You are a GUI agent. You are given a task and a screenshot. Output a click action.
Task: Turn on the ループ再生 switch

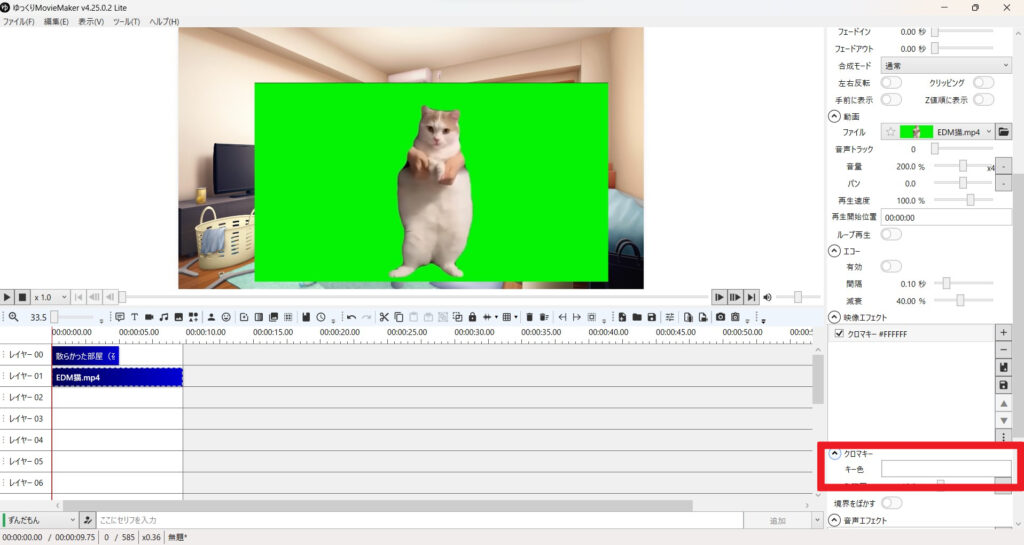[891, 234]
